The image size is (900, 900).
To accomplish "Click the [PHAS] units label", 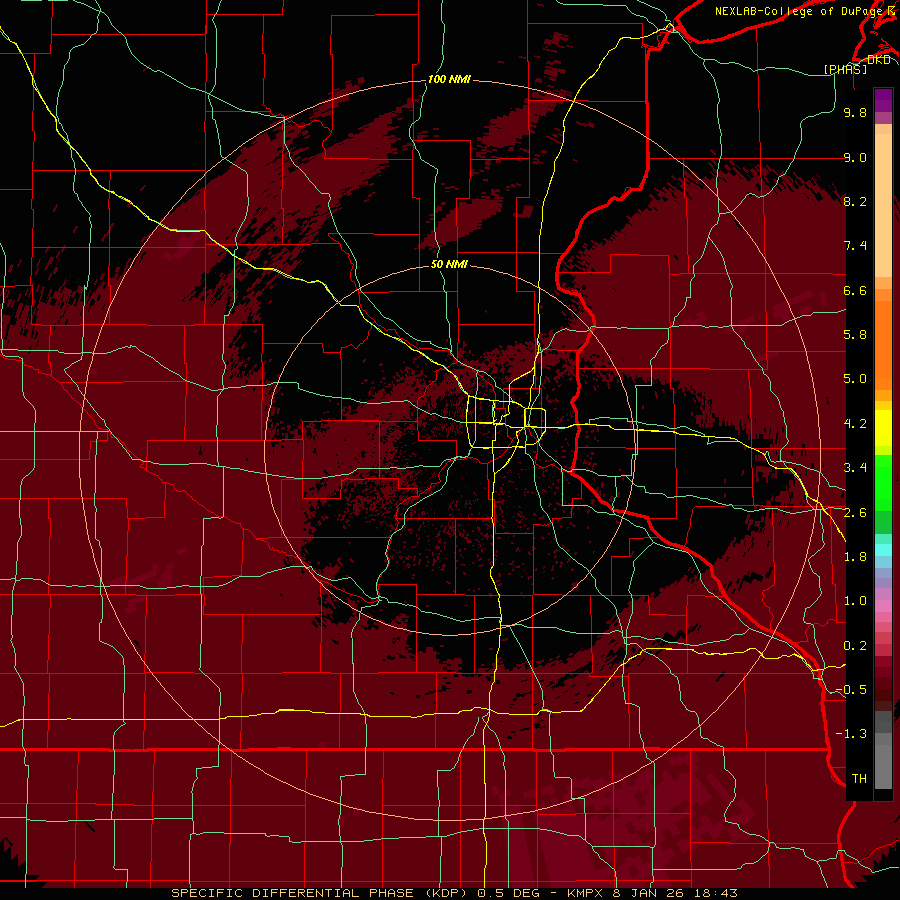I will (x=845, y=69).
